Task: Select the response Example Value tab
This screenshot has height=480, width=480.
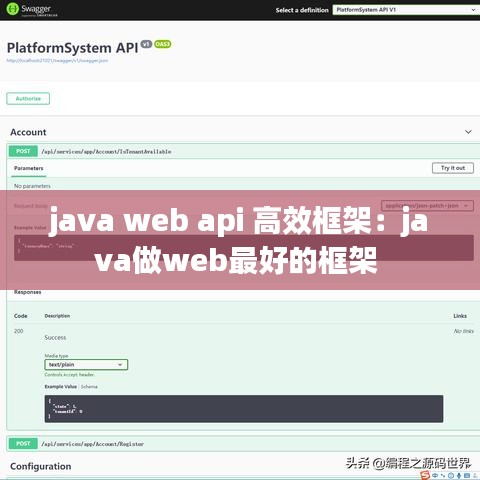Action: (x=61, y=387)
